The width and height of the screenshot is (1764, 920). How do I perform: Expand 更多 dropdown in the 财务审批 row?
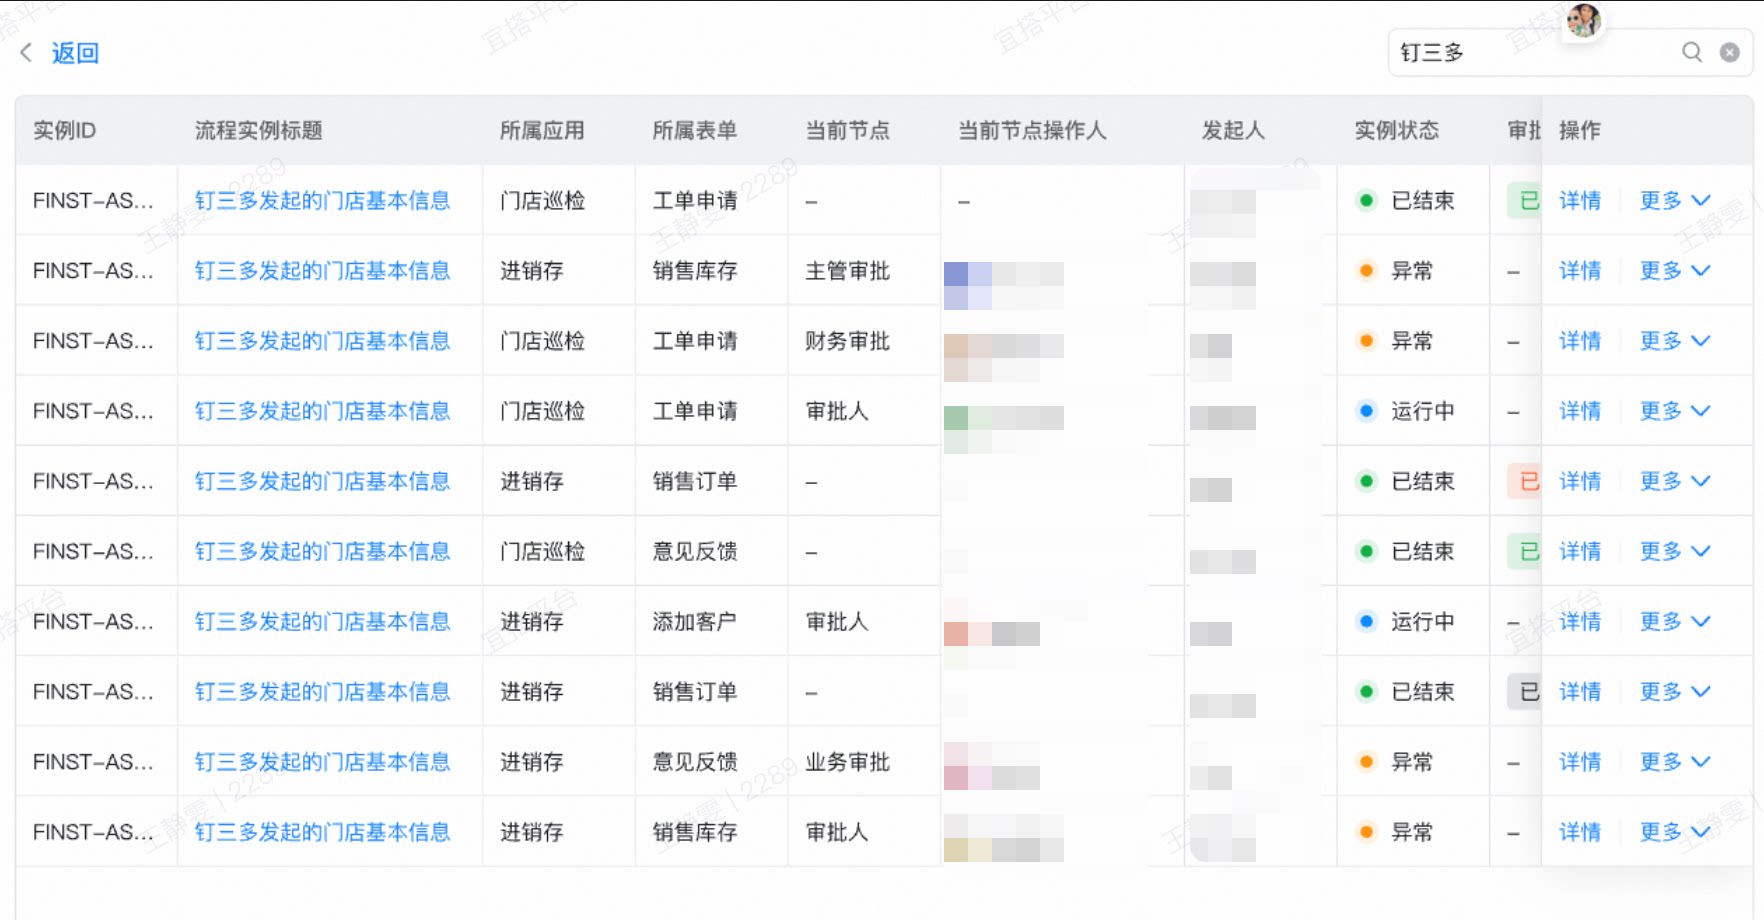pos(1675,341)
